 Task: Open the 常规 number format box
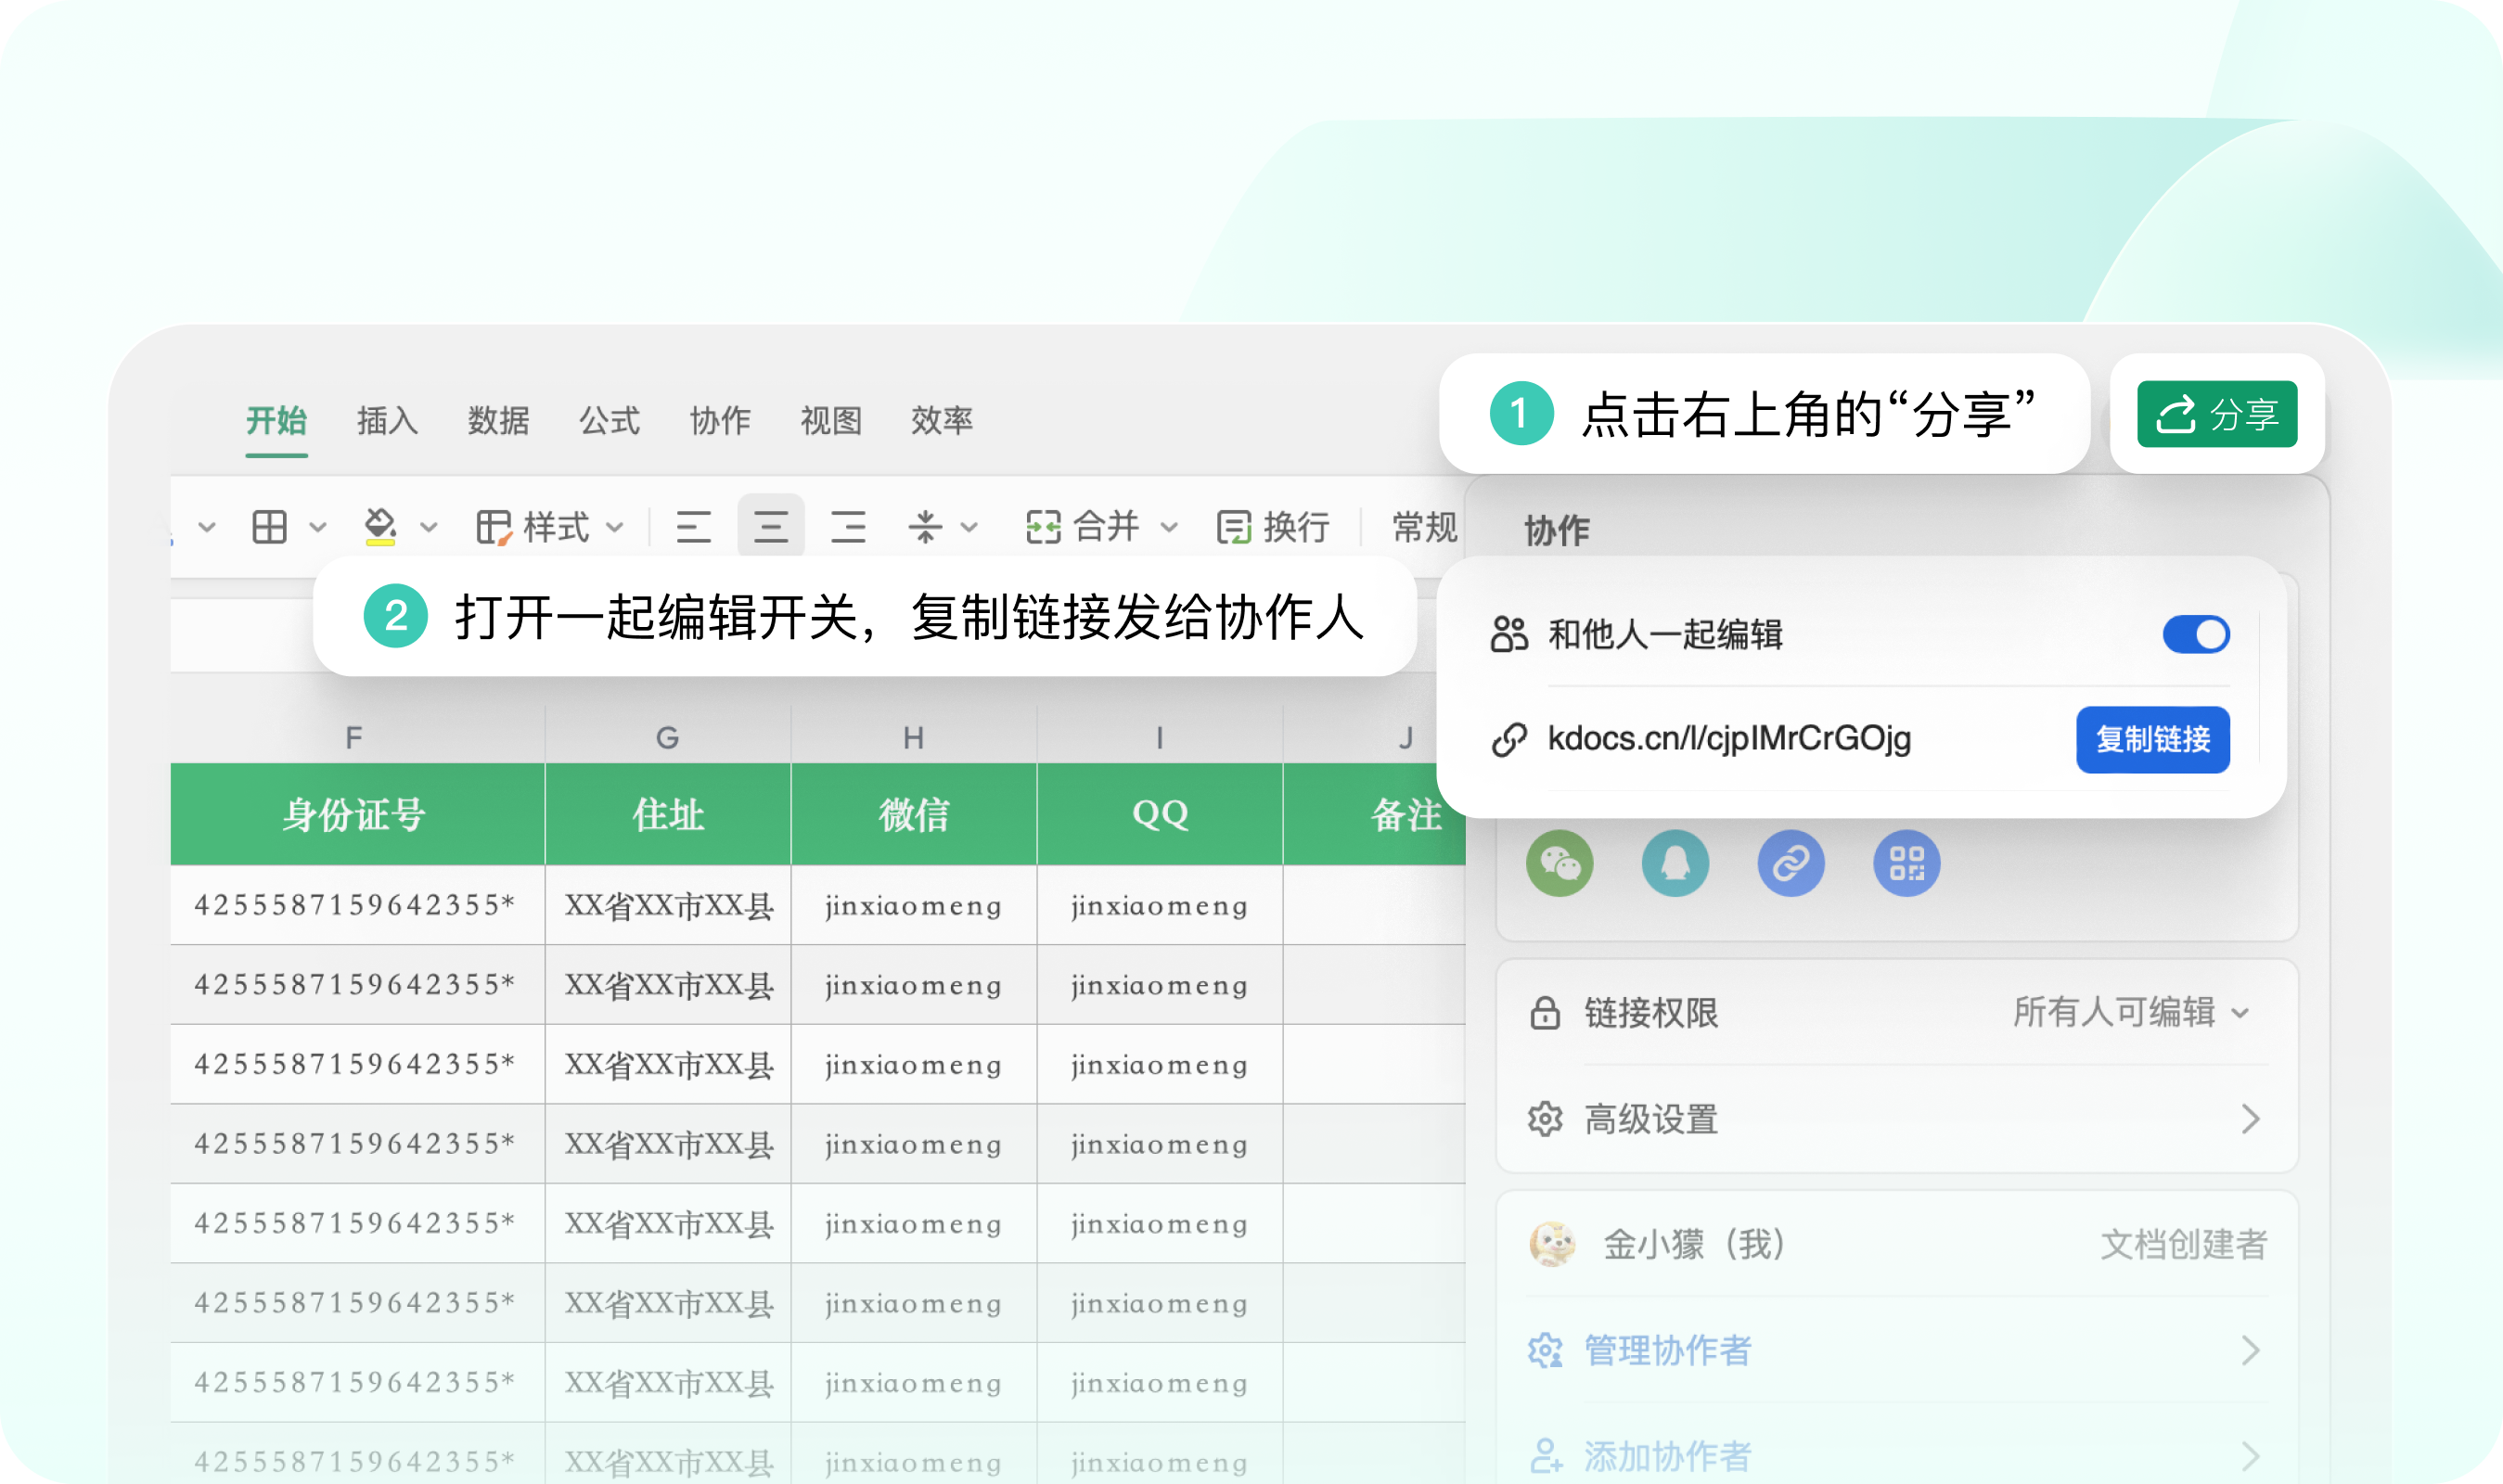tap(1424, 526)
